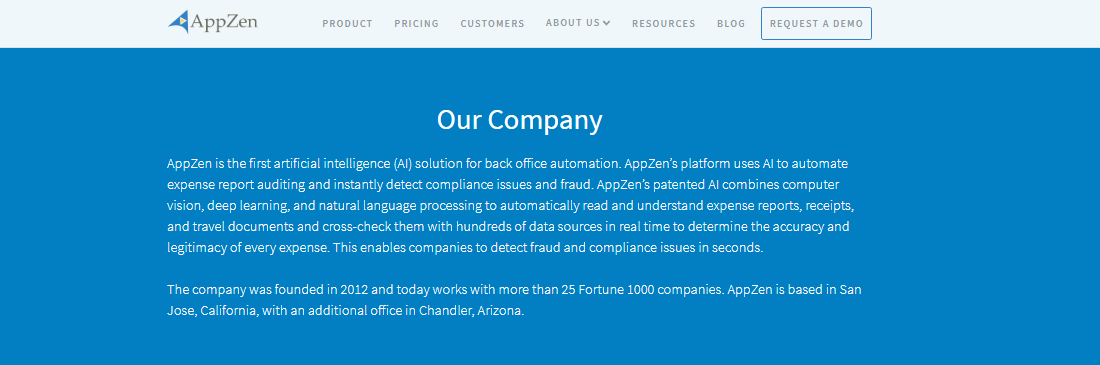Open the Resources navigation link

point(664,24)
